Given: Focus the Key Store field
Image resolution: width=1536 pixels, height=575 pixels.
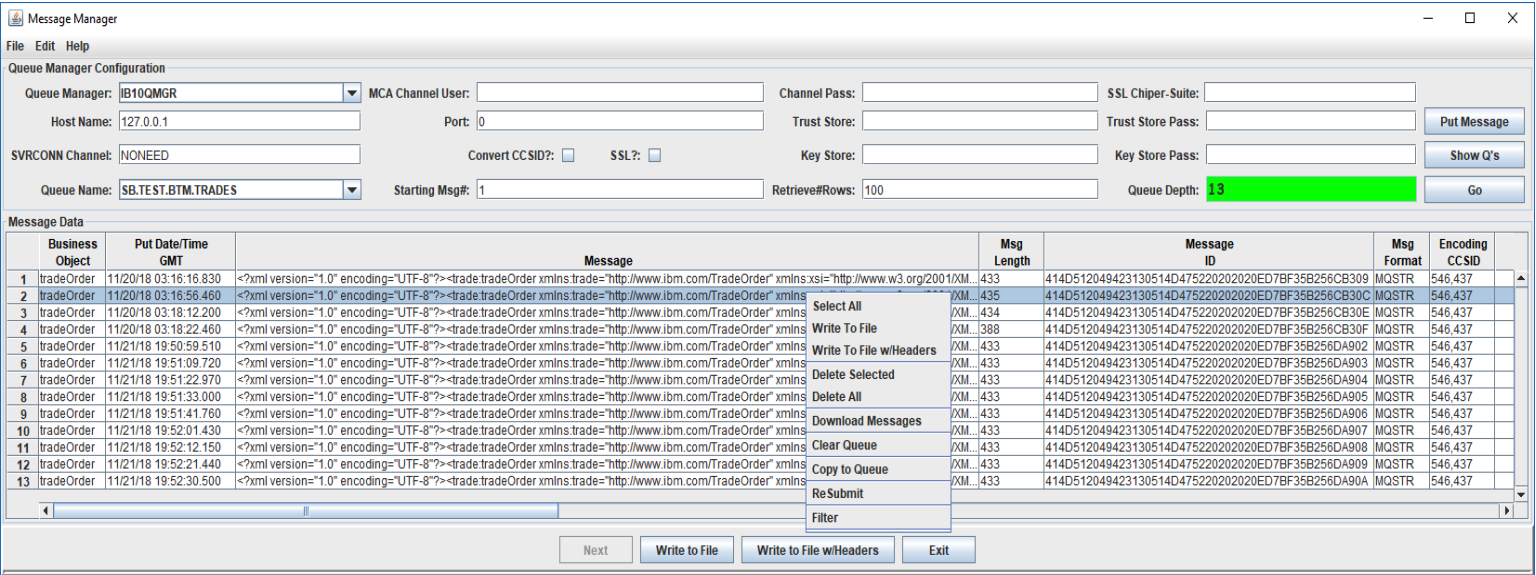Looking at the screenshot, I should coord(979,155).
